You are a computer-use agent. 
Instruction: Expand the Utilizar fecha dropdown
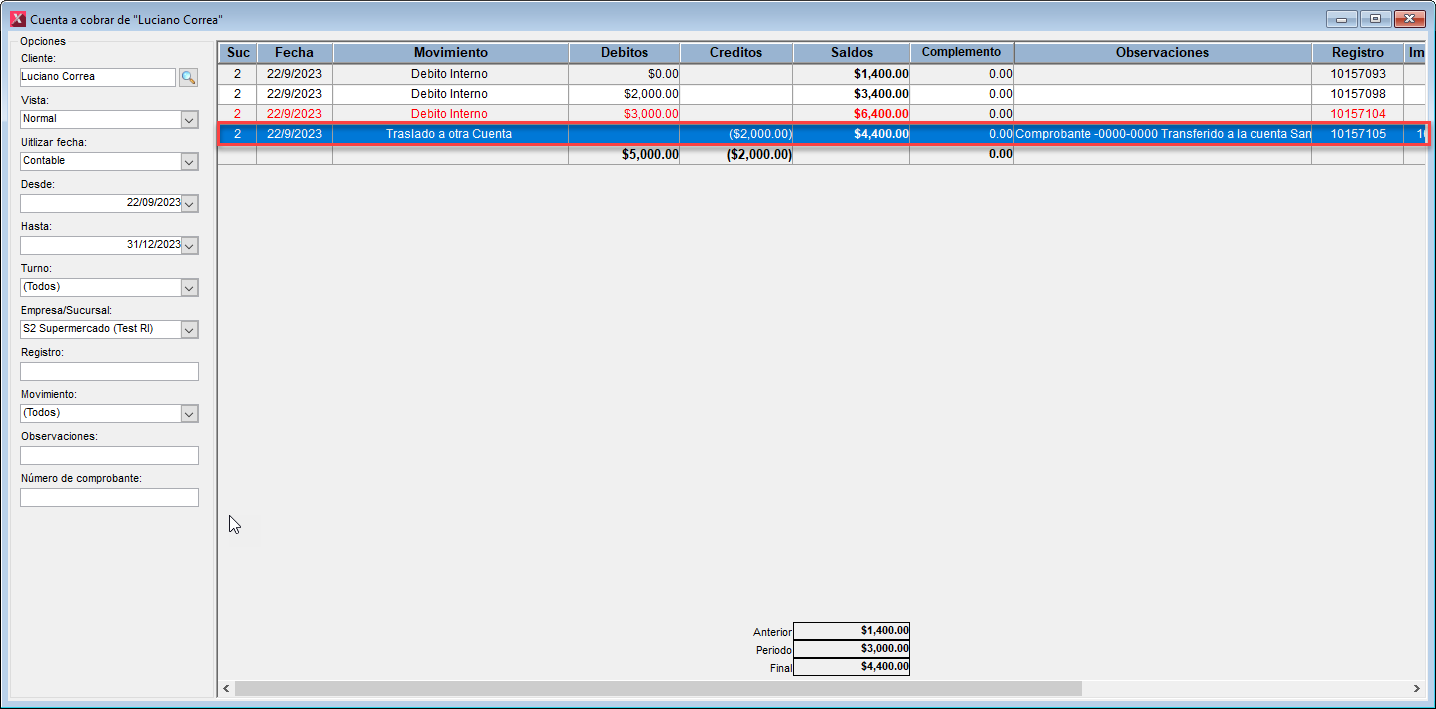189,161
